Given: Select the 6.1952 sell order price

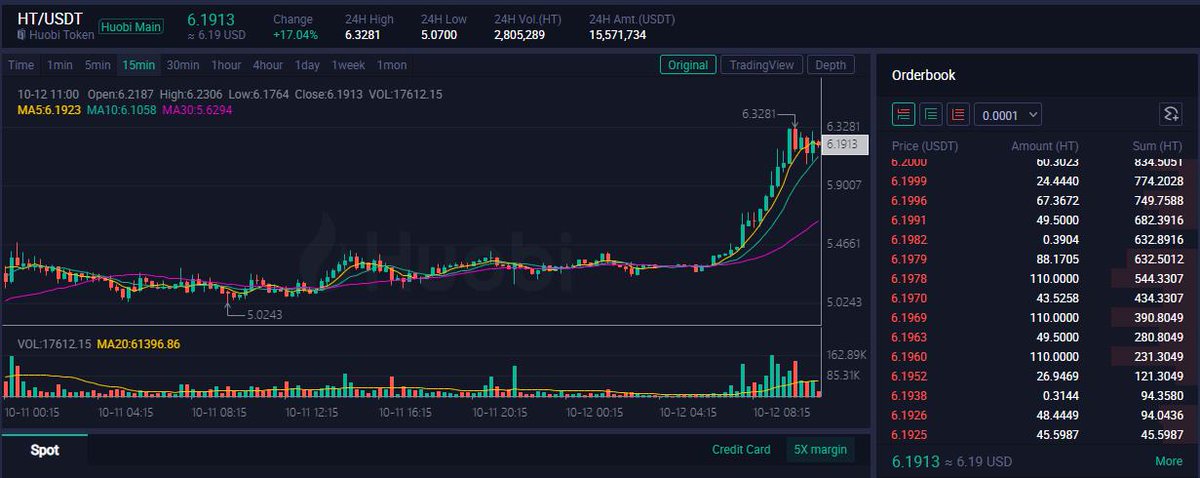Looking at the screenshot, I should pyautogui.click(x=908, y=376).
